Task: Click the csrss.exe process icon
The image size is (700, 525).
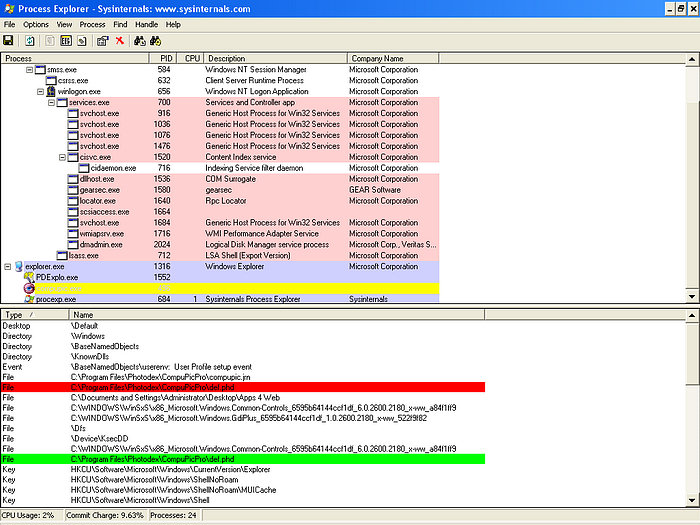Action: tap(51, 81)
